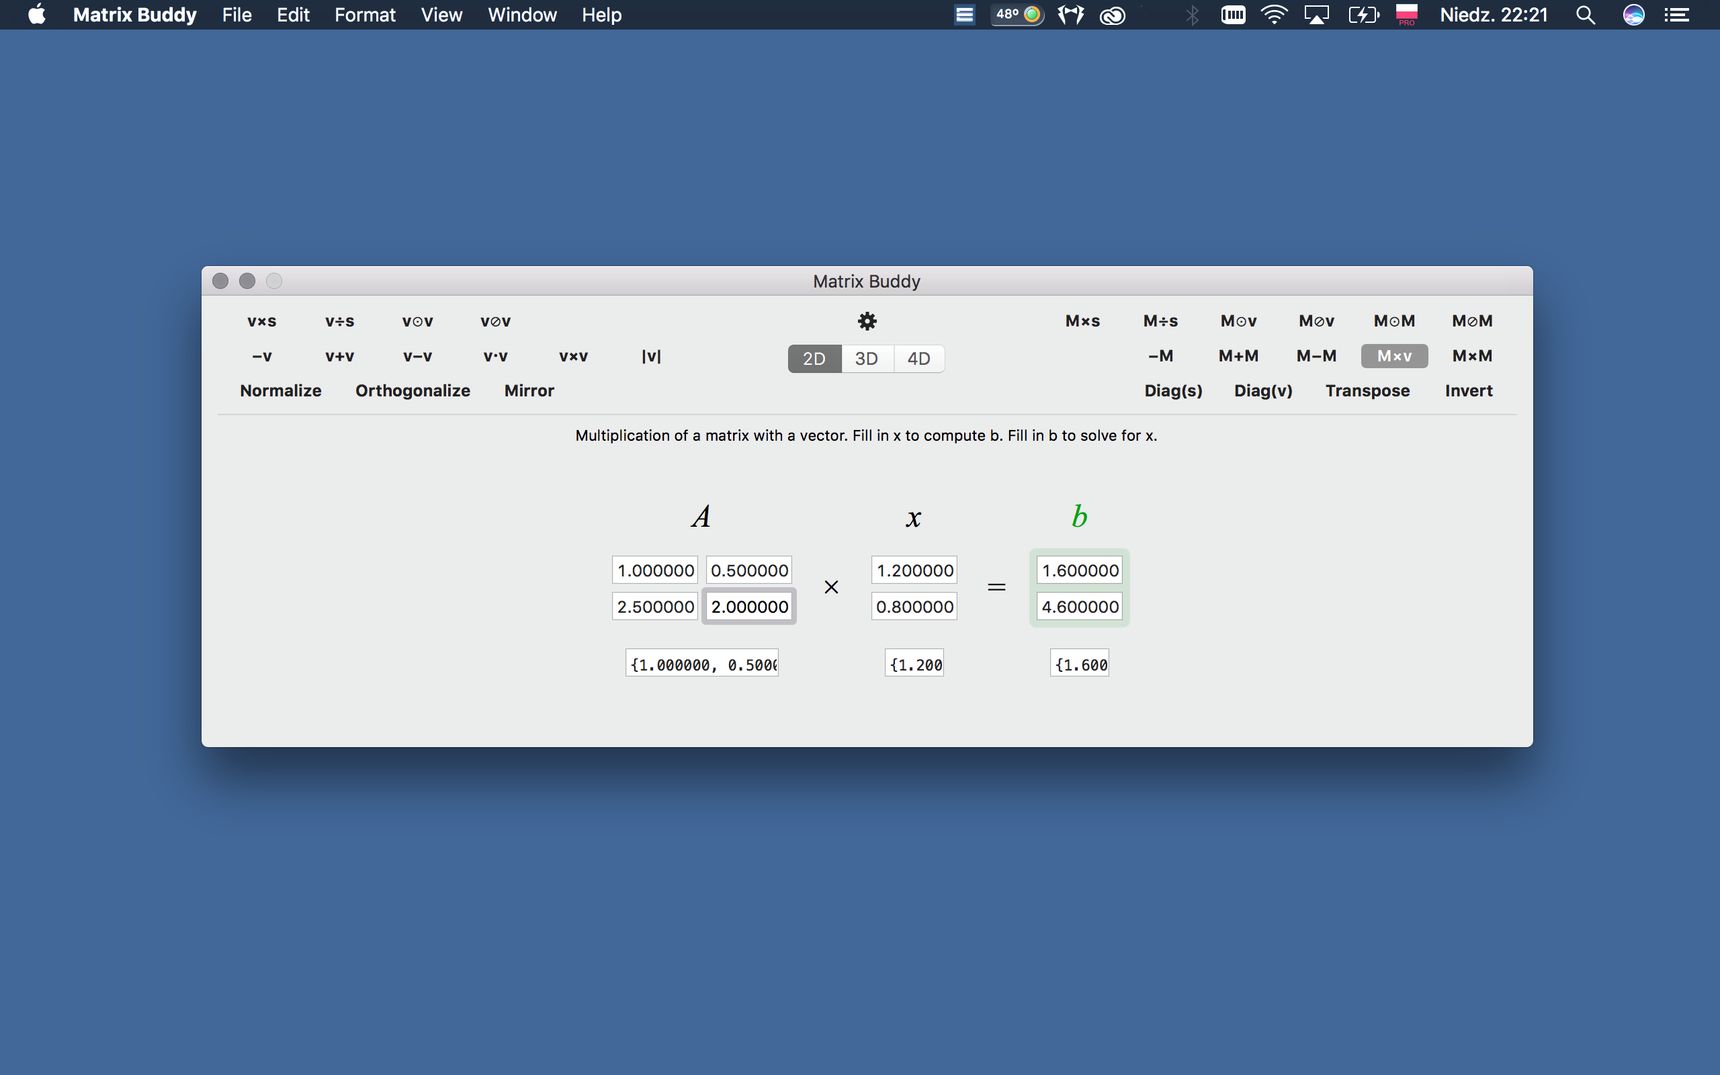
Task: Select the M×s matrix scalar multiplication
Action: (1083, 321)
